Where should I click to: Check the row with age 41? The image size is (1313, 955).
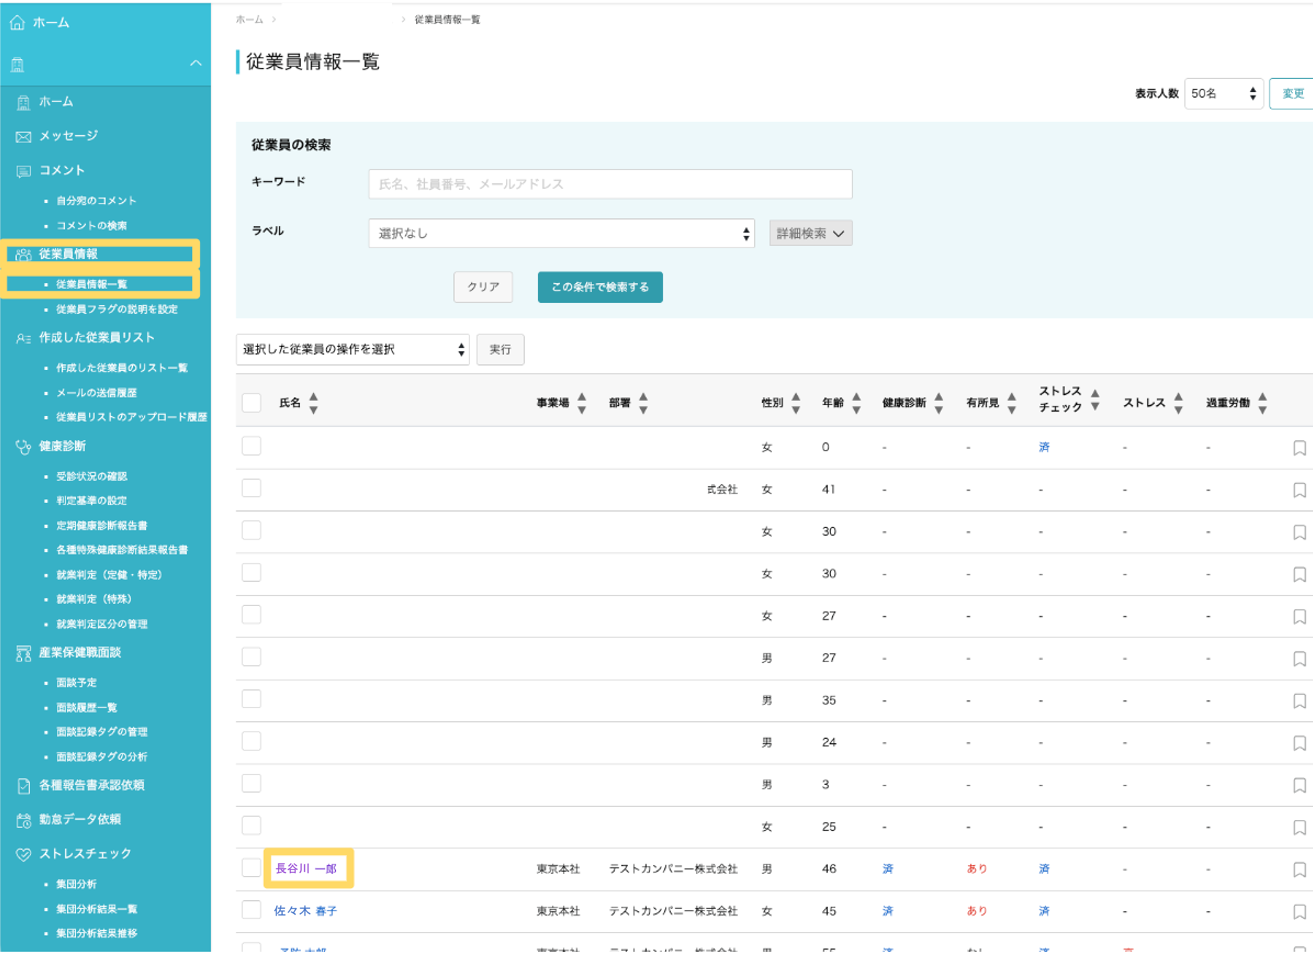tap(251, 488)
